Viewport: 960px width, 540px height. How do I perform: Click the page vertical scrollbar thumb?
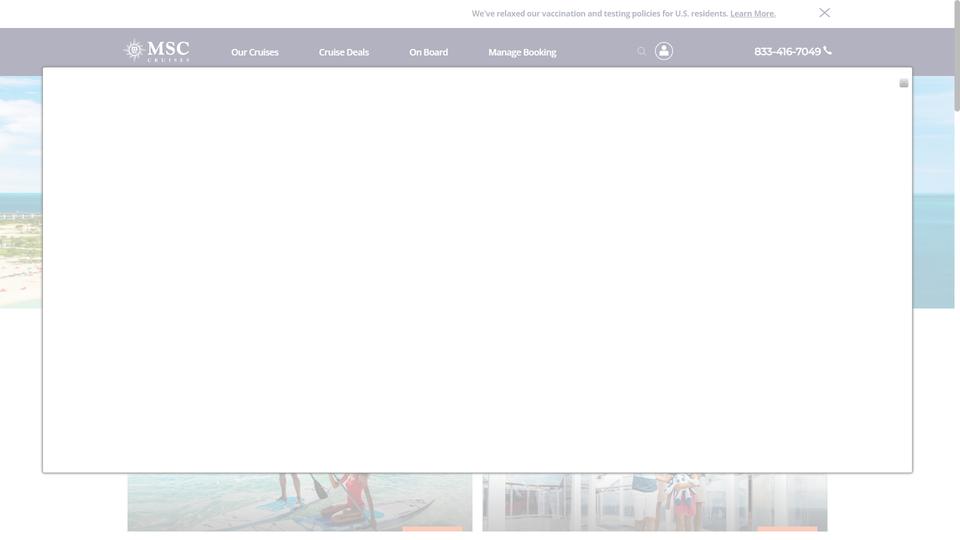[x=957, y=56]
